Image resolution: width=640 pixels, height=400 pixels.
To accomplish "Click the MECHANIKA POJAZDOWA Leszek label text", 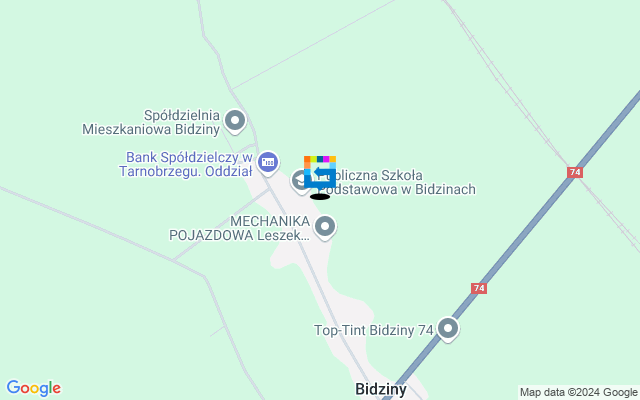I will [x=240, y=228].
